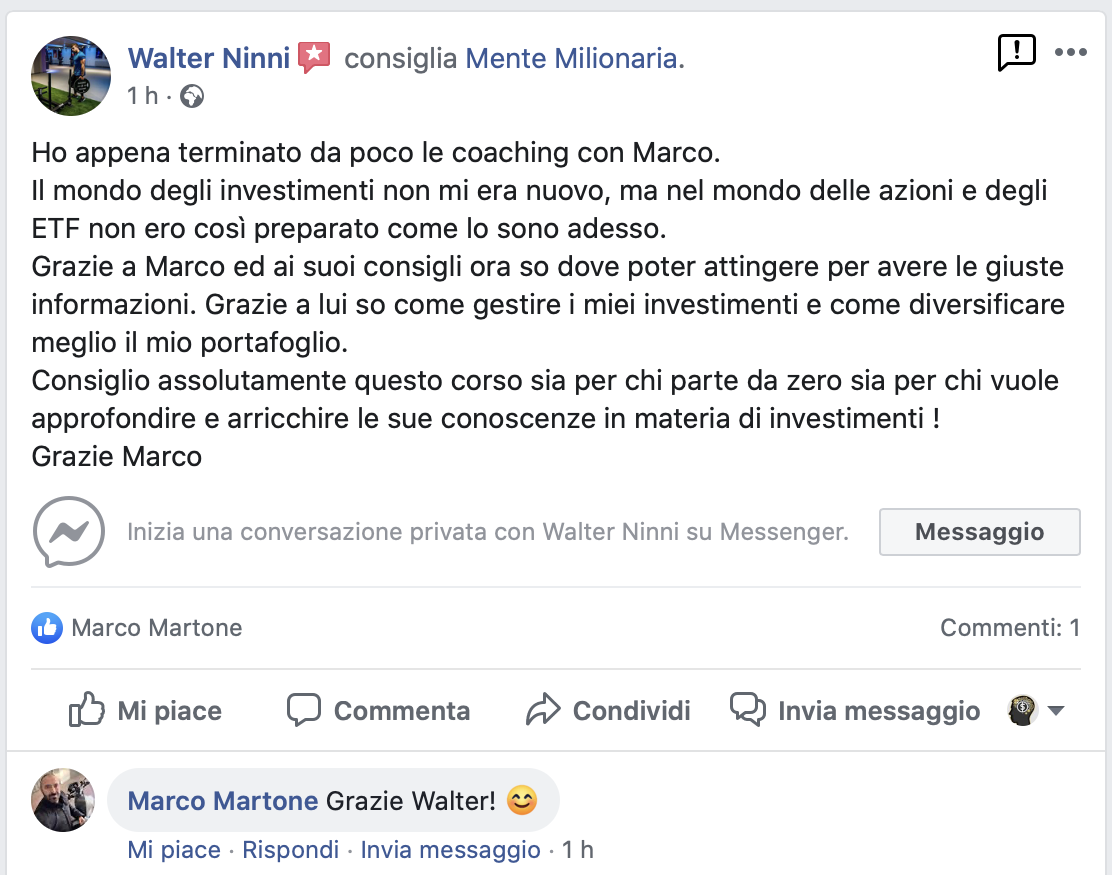Open Walter Ninni's profile name link
Viewport: 1112px width, 875px height.
point(209,59)
